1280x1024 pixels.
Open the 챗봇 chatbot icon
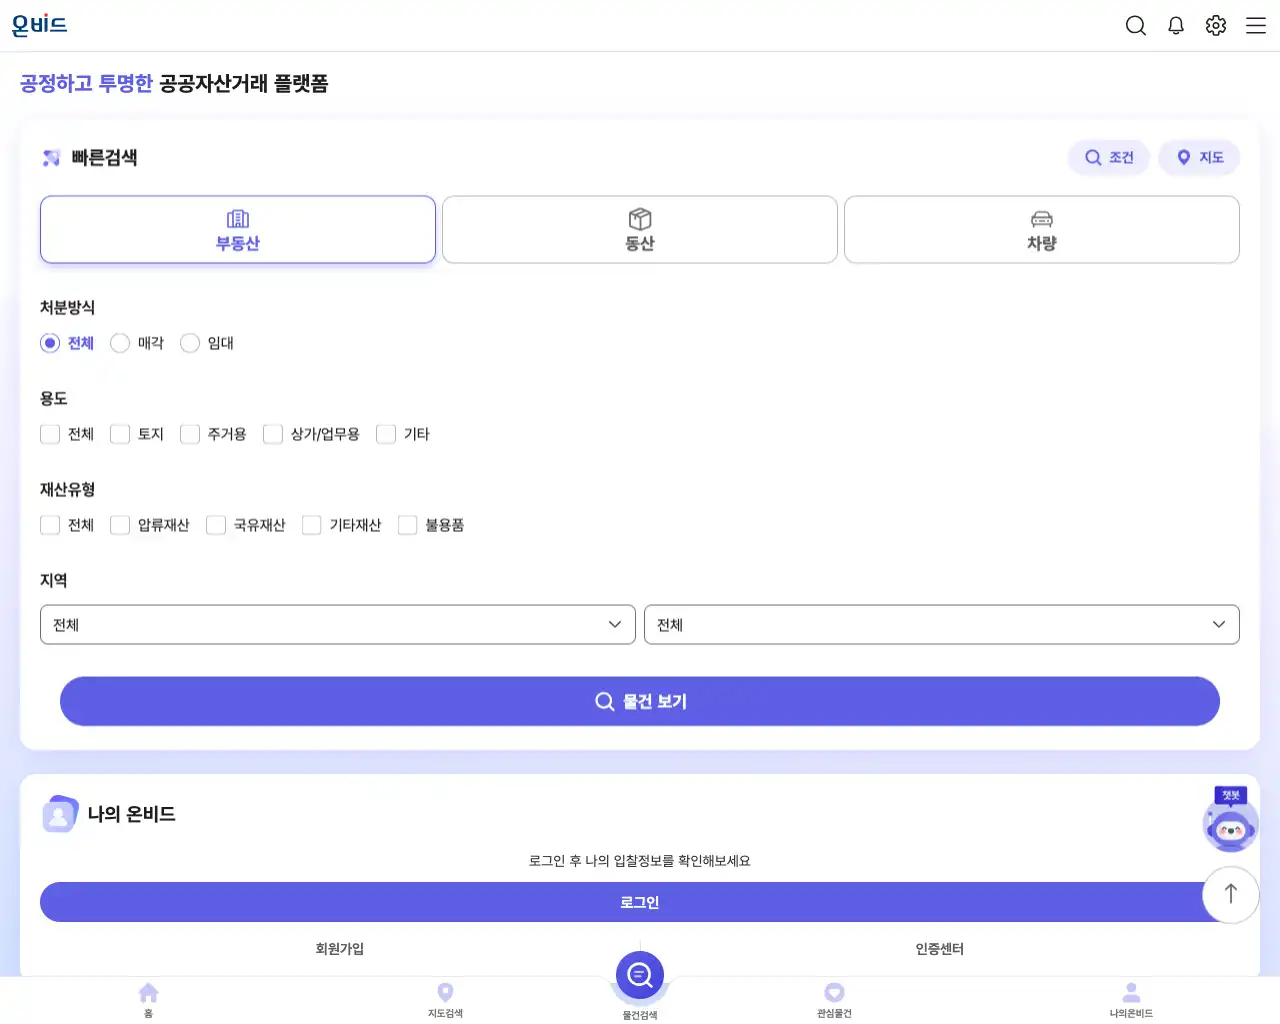coord(1230,819)
